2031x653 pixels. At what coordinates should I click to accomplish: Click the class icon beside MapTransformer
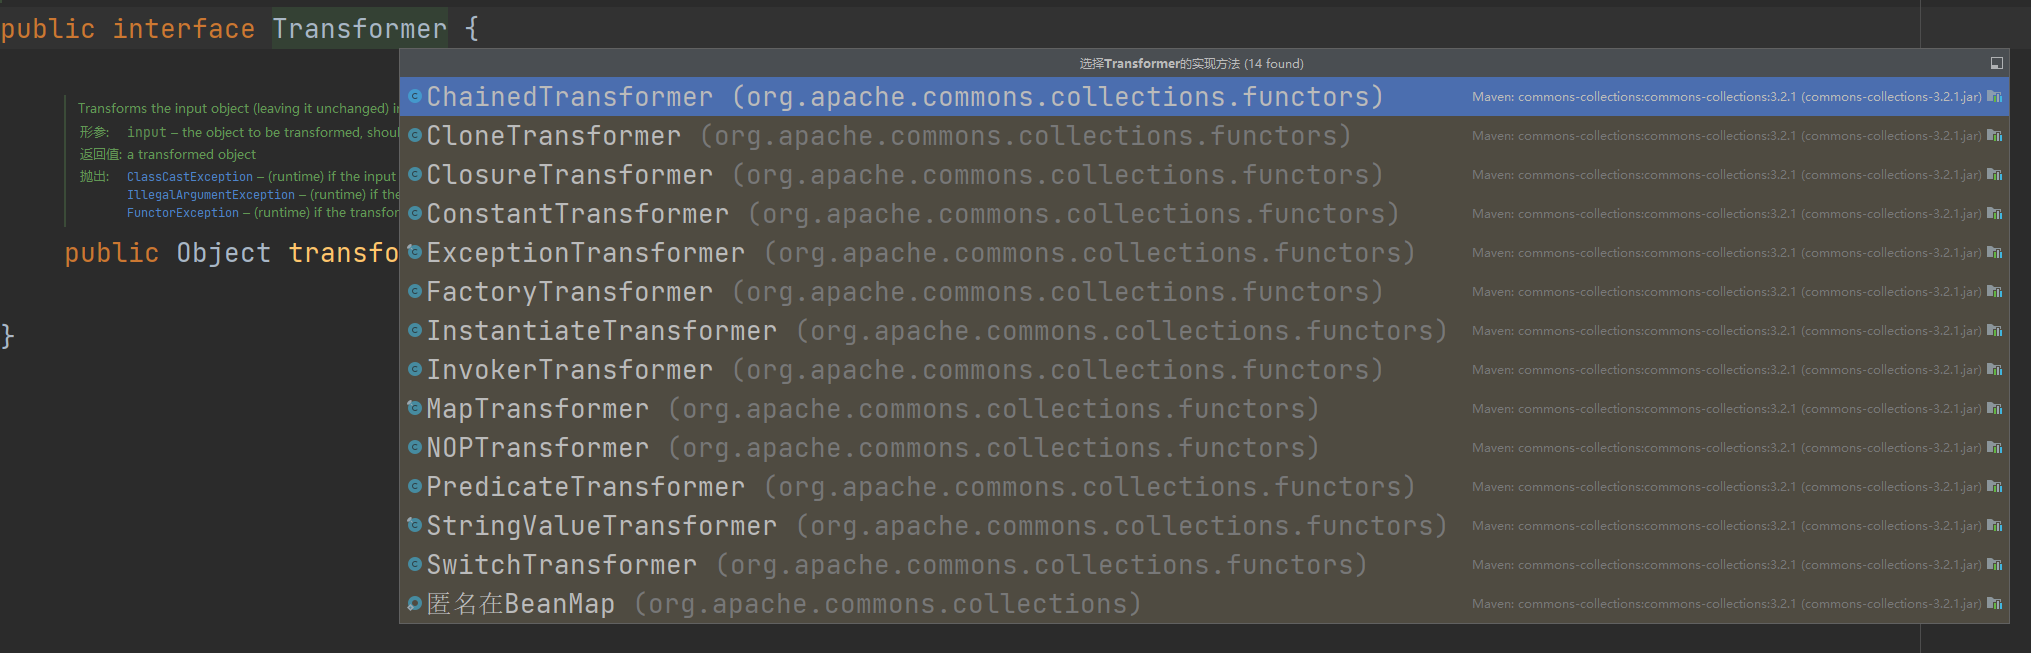[x=414, y=408]
